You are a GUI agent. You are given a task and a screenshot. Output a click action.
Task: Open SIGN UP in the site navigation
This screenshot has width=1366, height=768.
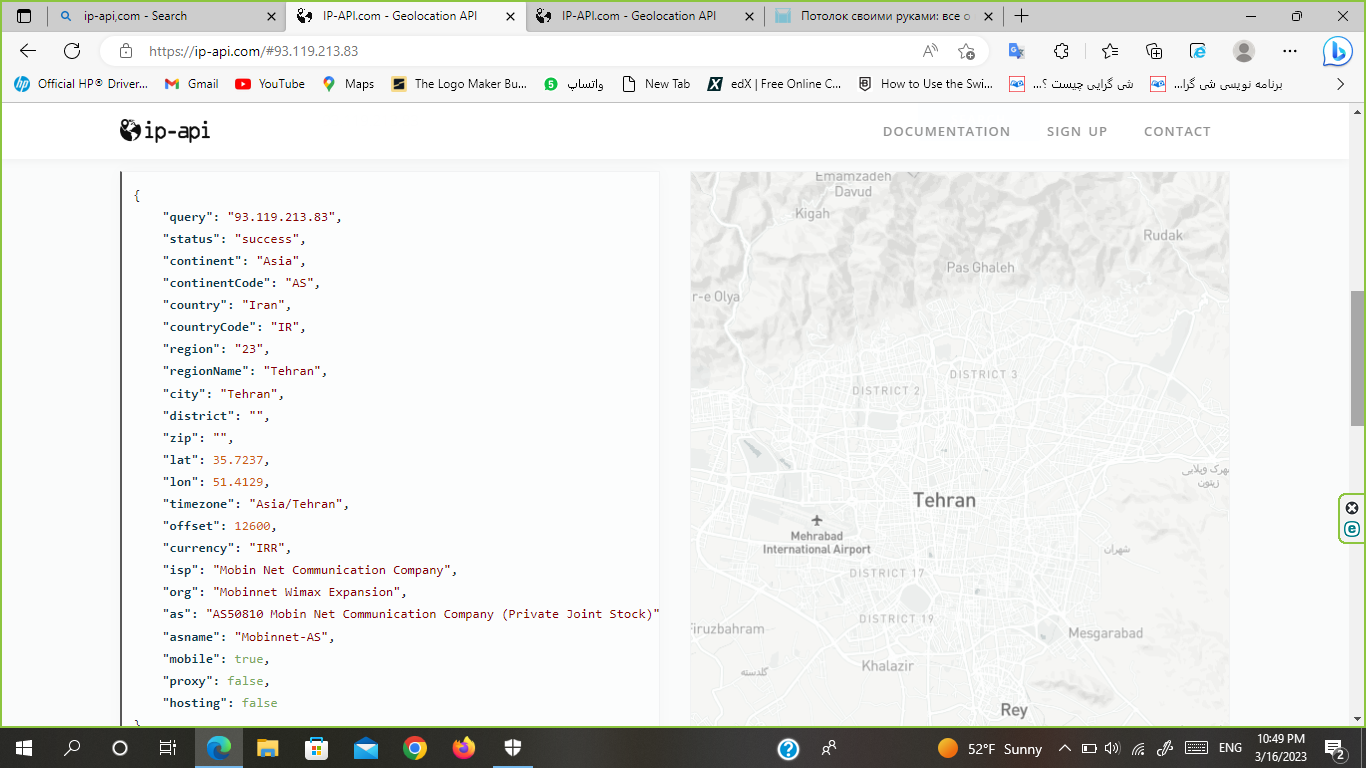click(x=1077, y=131)
